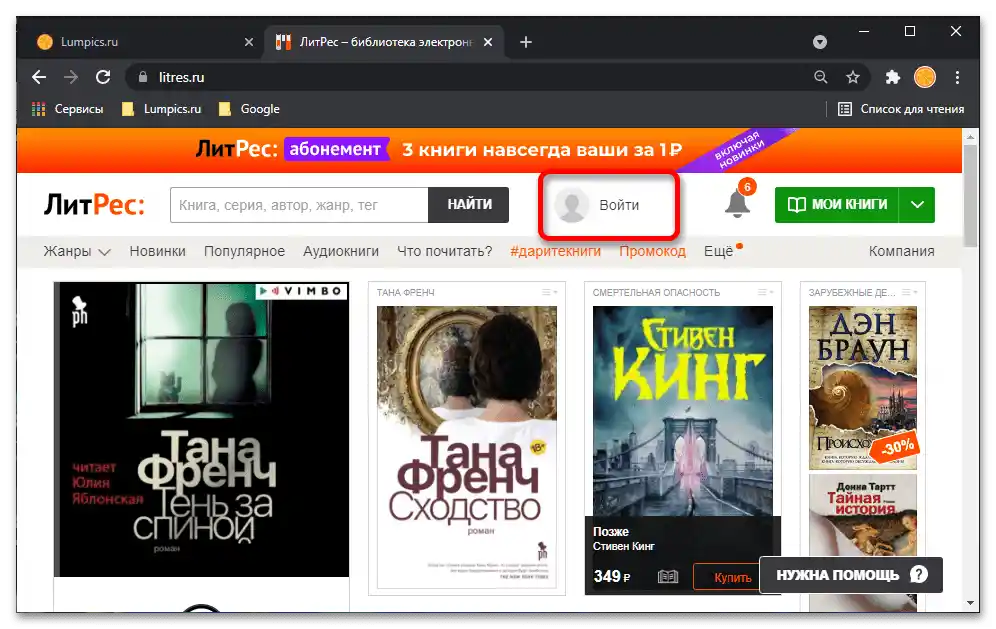Open the Lumpics.ru bookmark folder
The height and width of the screenshot is (629, 996).
click(x=161, y=109)
